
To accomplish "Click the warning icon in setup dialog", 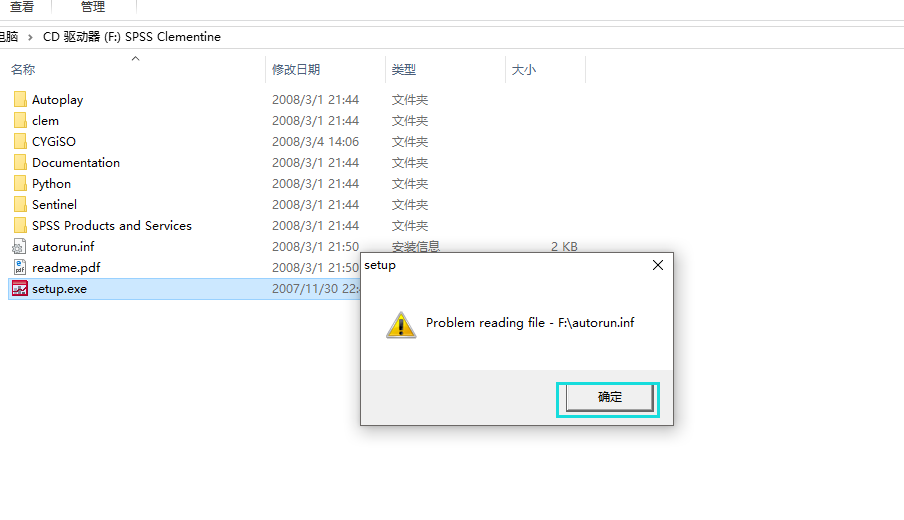I will point(401,325).
